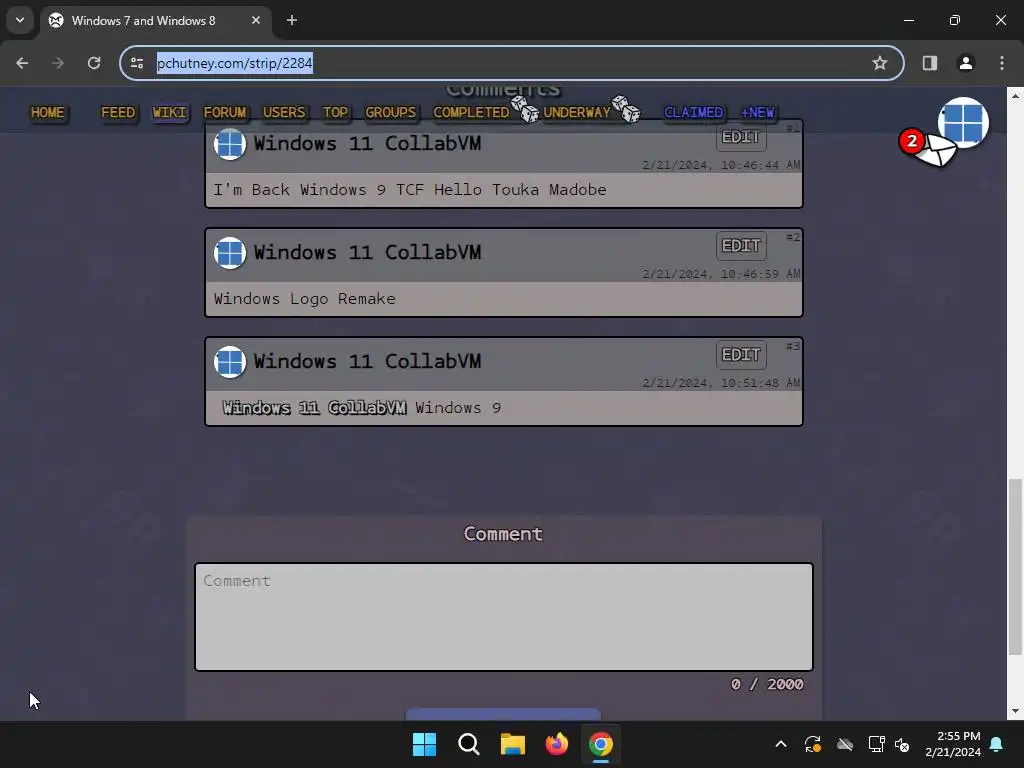Open a new browser tab

[x=292, y=20]
